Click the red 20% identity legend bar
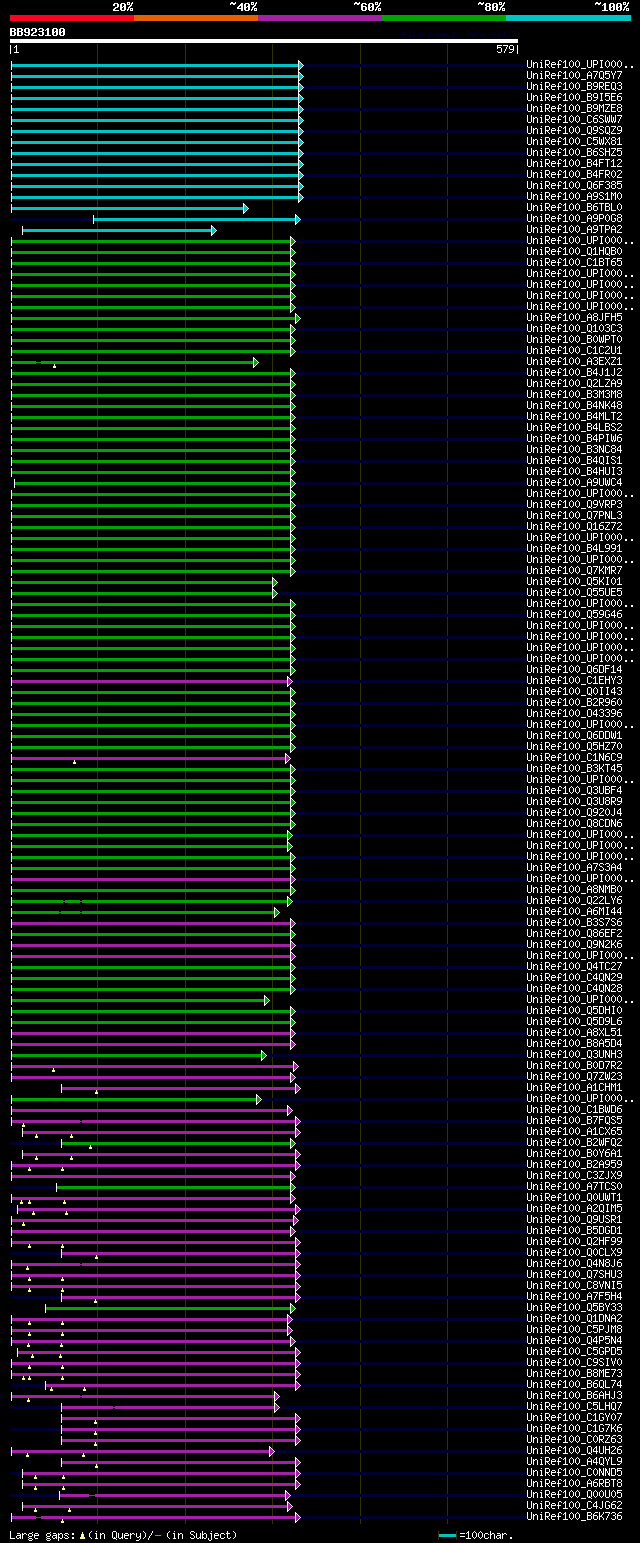Viewport: 640px width, 1543px height. pos(71,17)
